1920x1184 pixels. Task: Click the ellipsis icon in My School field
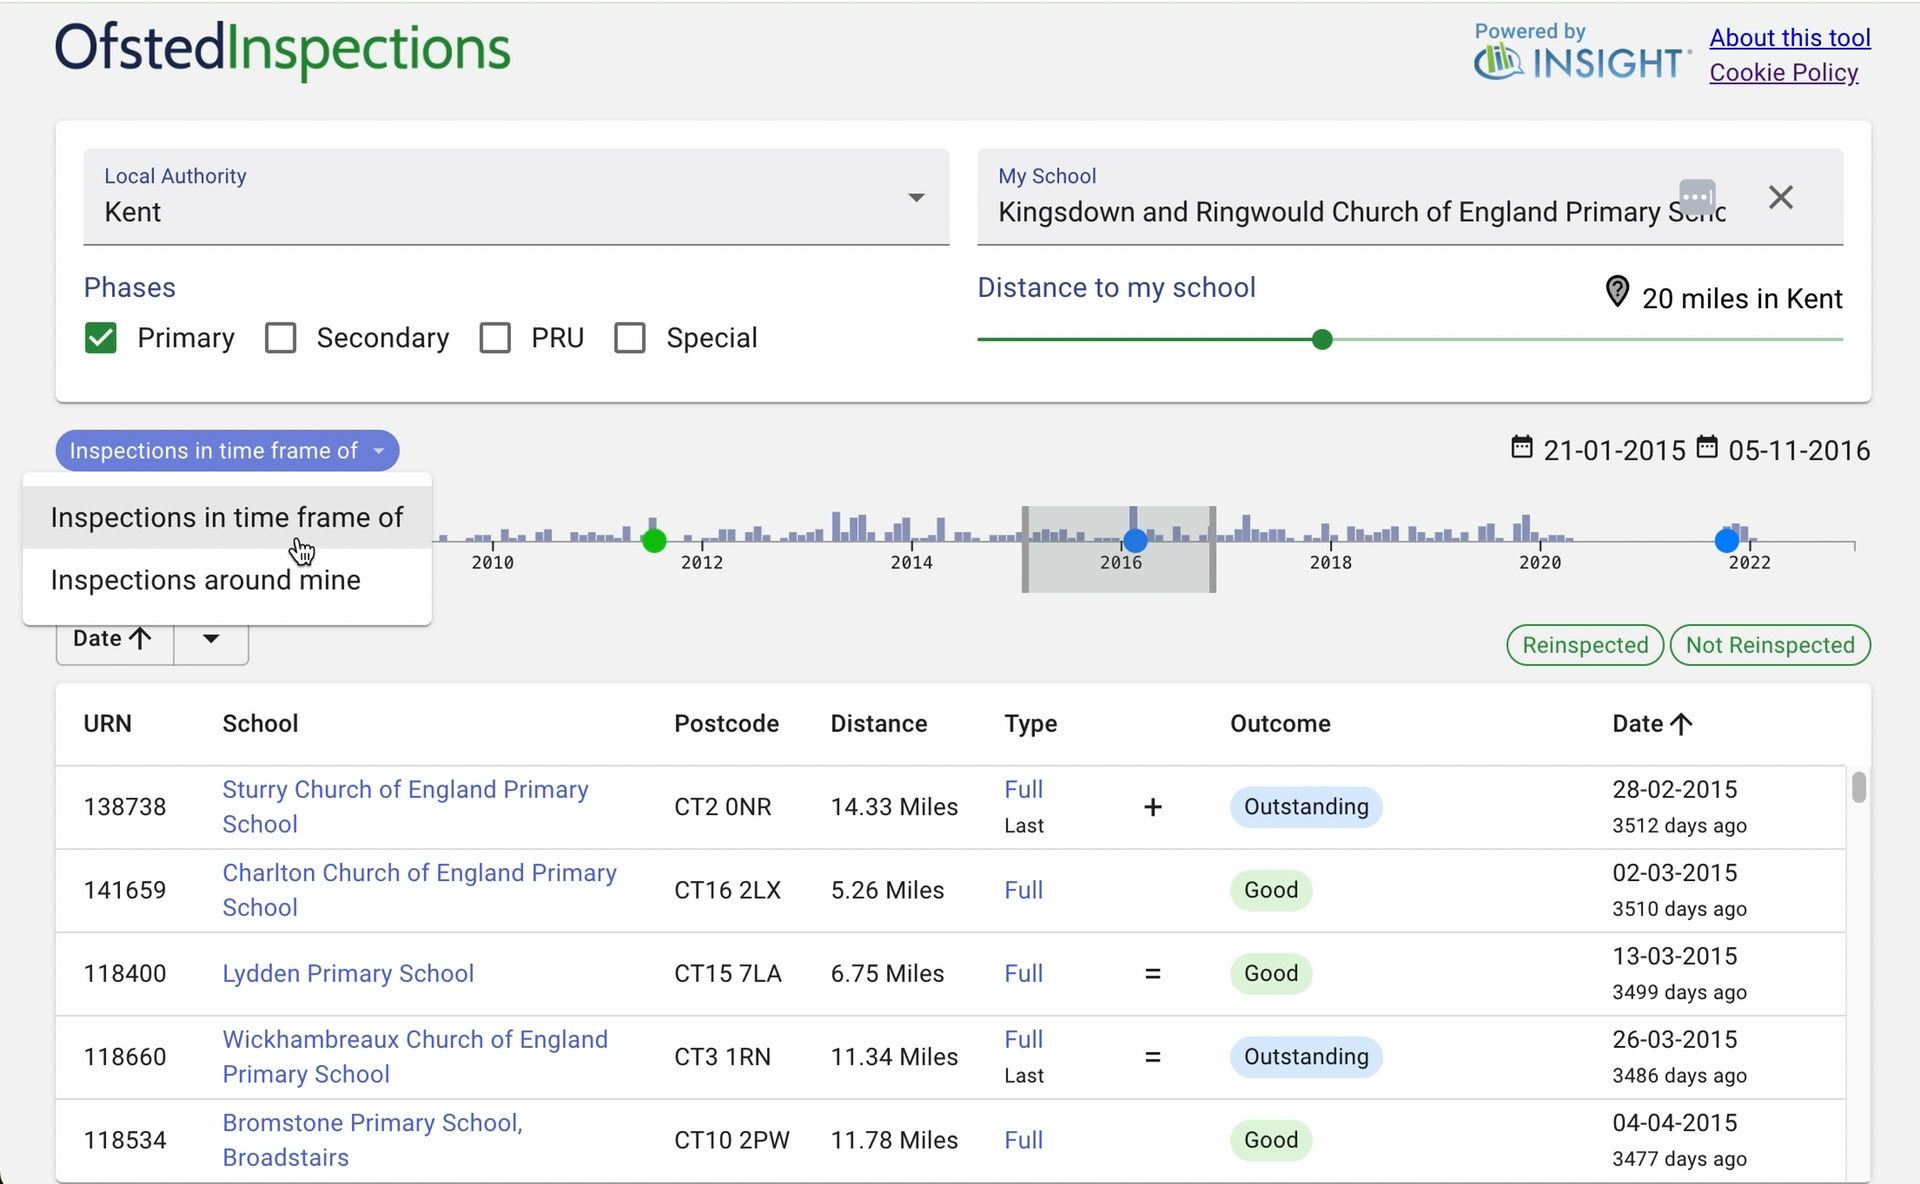coord(1697,195)
